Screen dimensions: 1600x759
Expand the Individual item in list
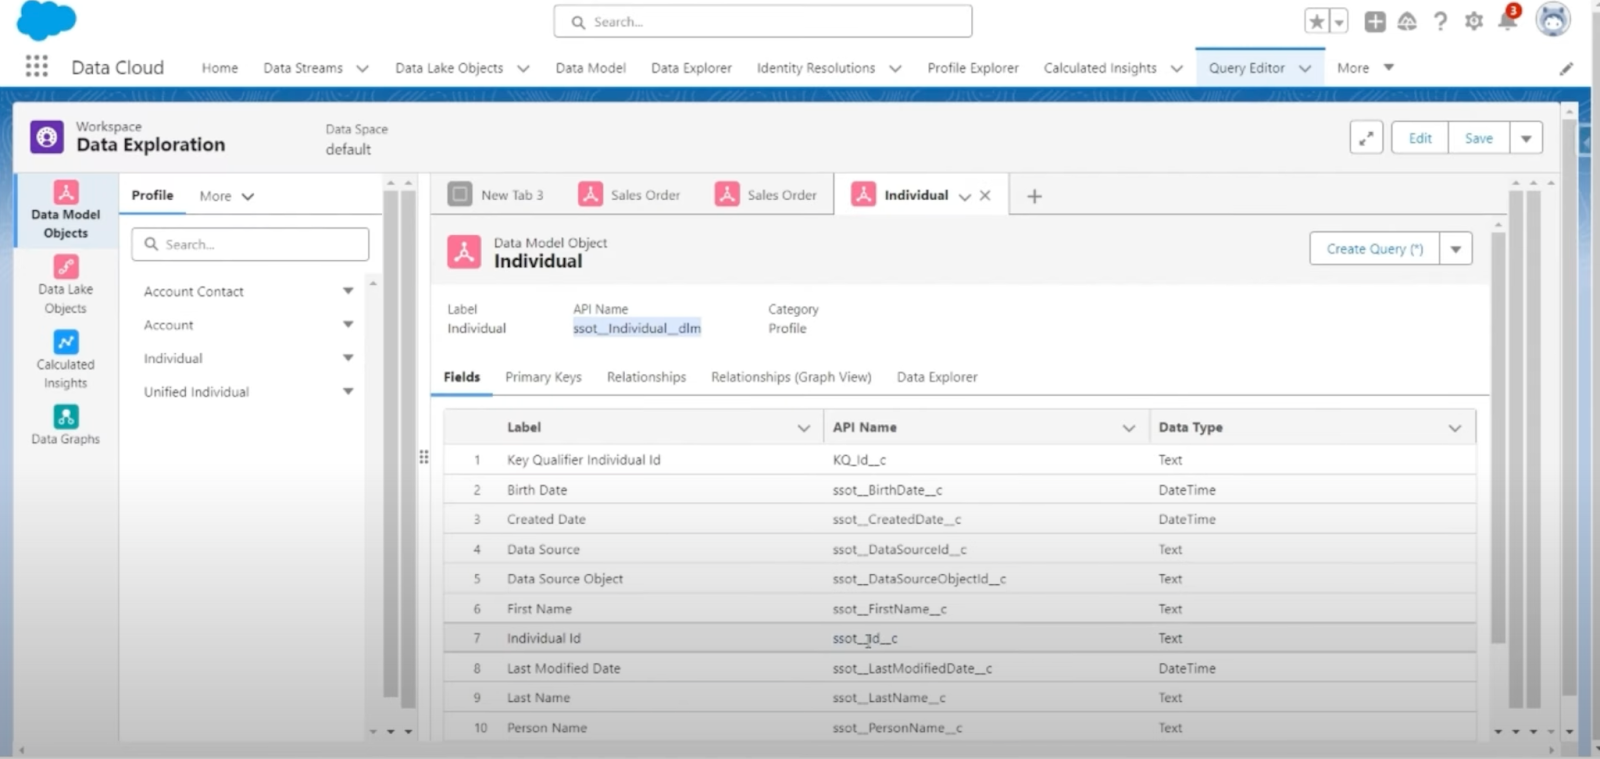(x=348, y=358)
